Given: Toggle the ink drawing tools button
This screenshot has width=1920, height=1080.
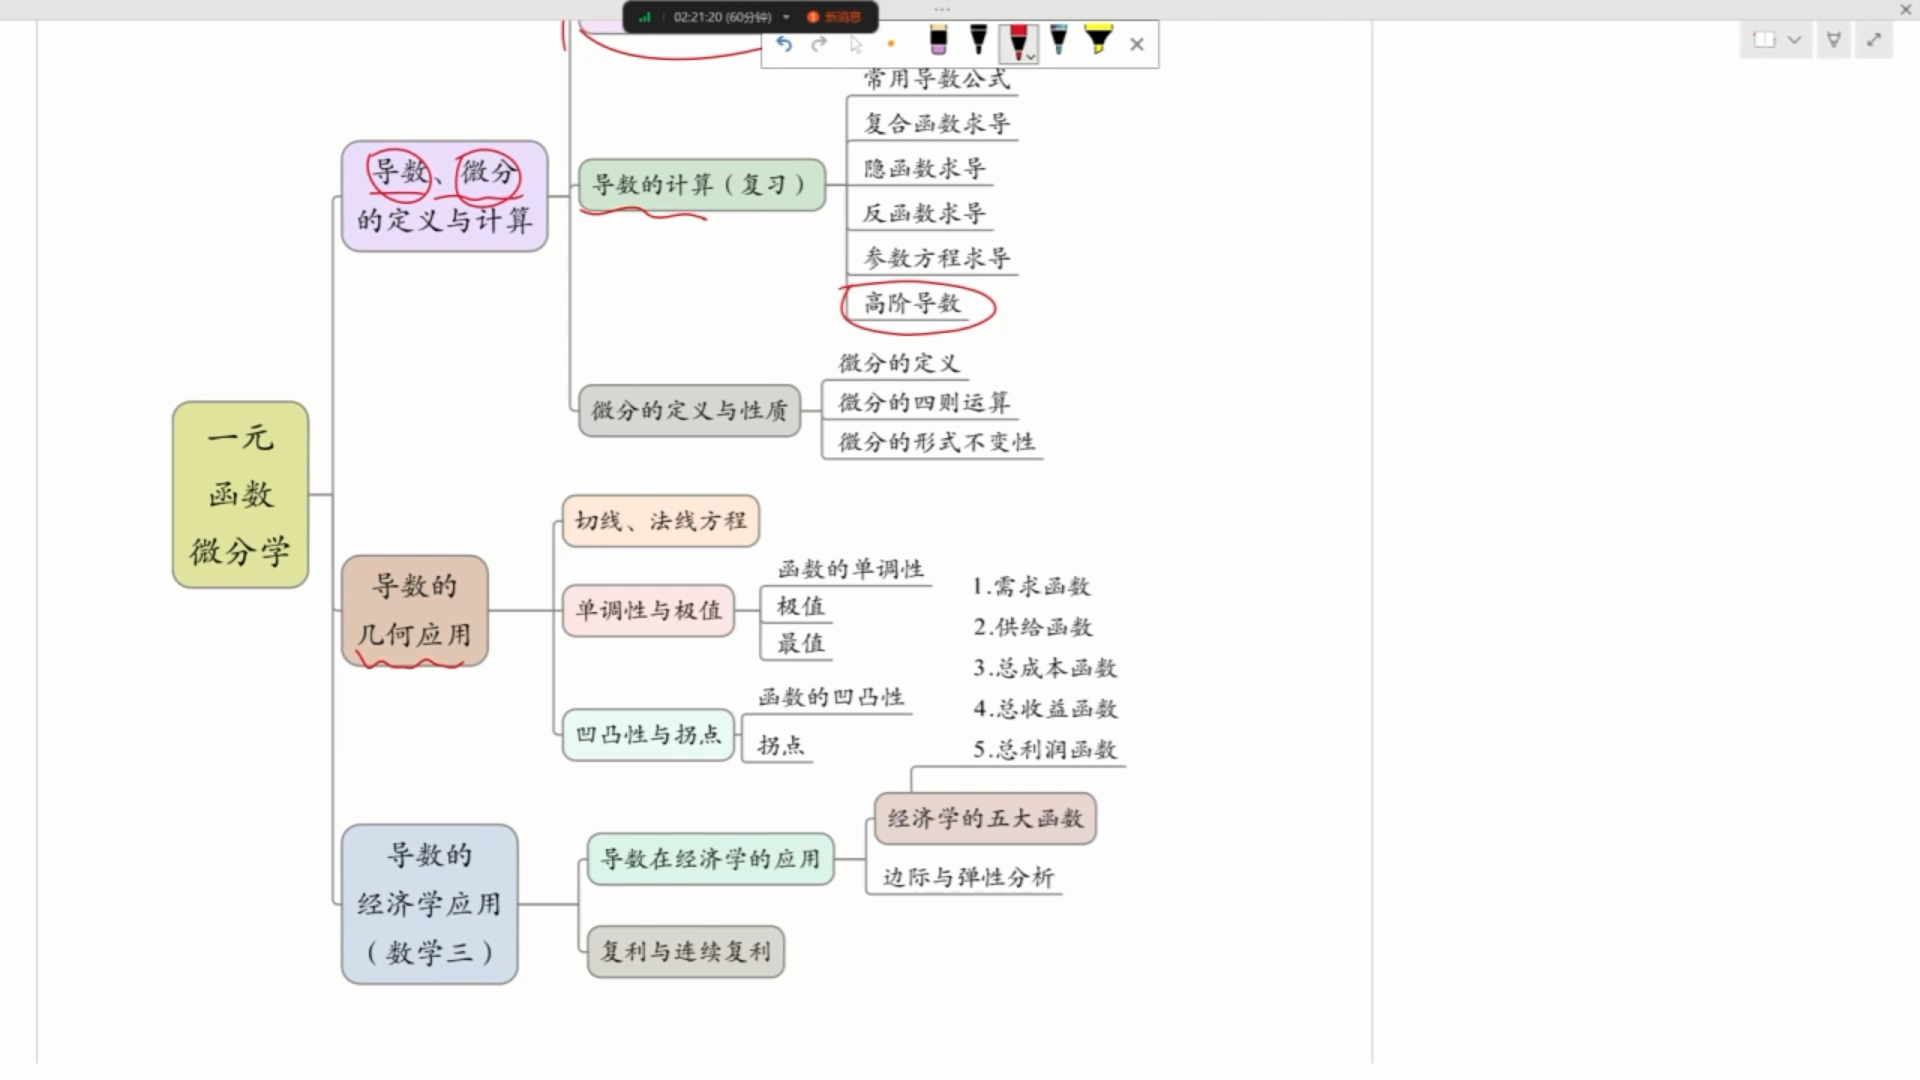Looking at the screenshot, I should (1833, 40).
